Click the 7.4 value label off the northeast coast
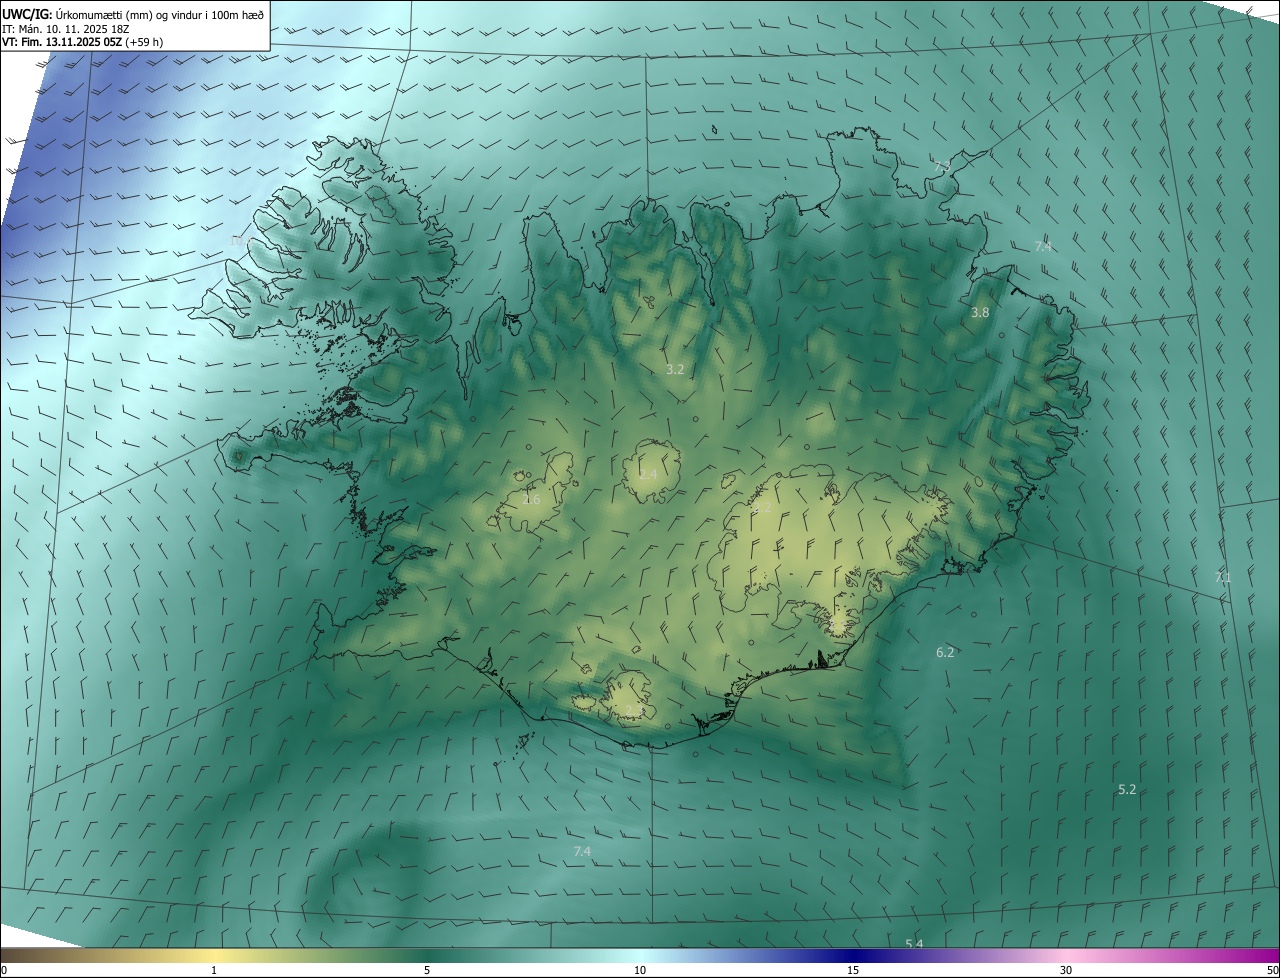 click(1043, 246)
